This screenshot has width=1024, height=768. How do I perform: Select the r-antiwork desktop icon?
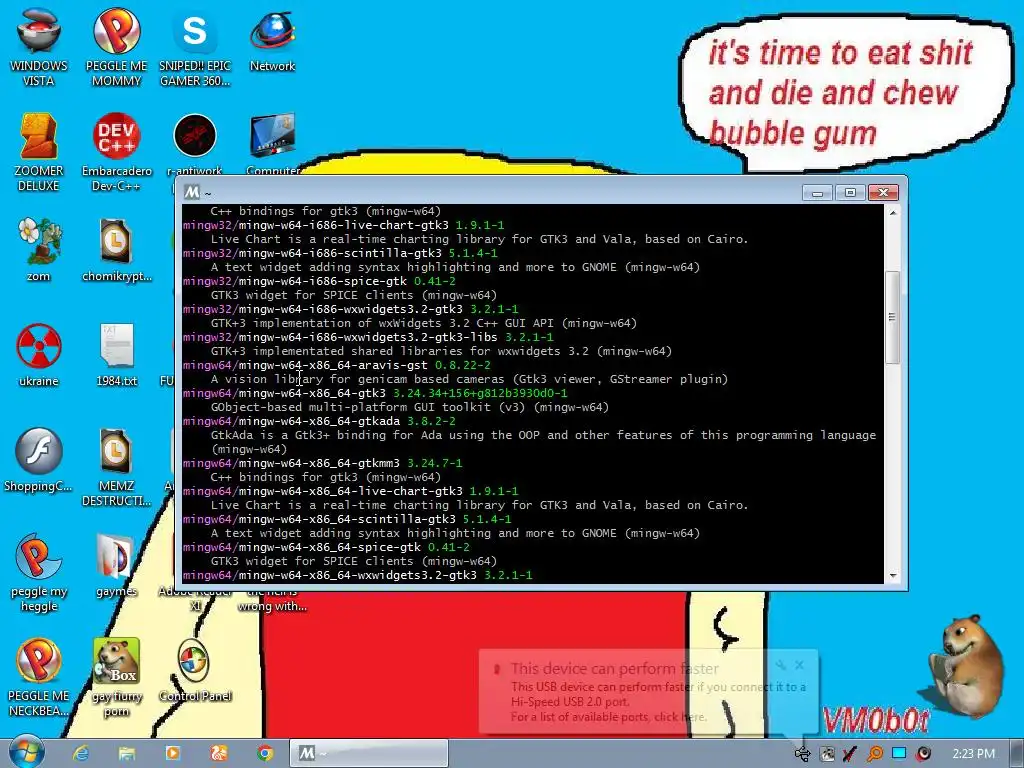click(x=195, y=144)
